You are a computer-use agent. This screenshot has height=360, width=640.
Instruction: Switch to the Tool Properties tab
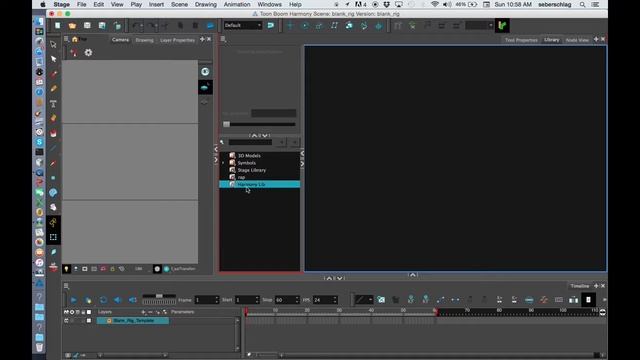point(521,40)
